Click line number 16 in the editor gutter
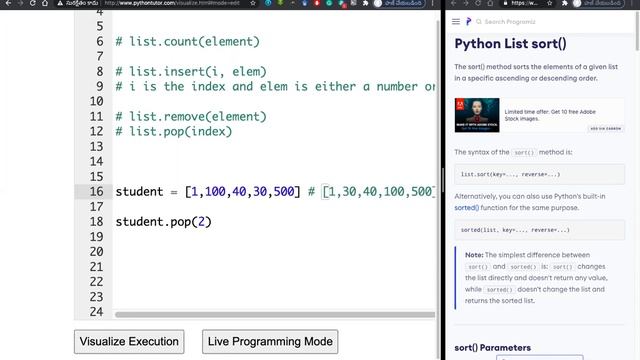This screenshot has width=640, height=360. pyautogui.click(x=97, y=191)
